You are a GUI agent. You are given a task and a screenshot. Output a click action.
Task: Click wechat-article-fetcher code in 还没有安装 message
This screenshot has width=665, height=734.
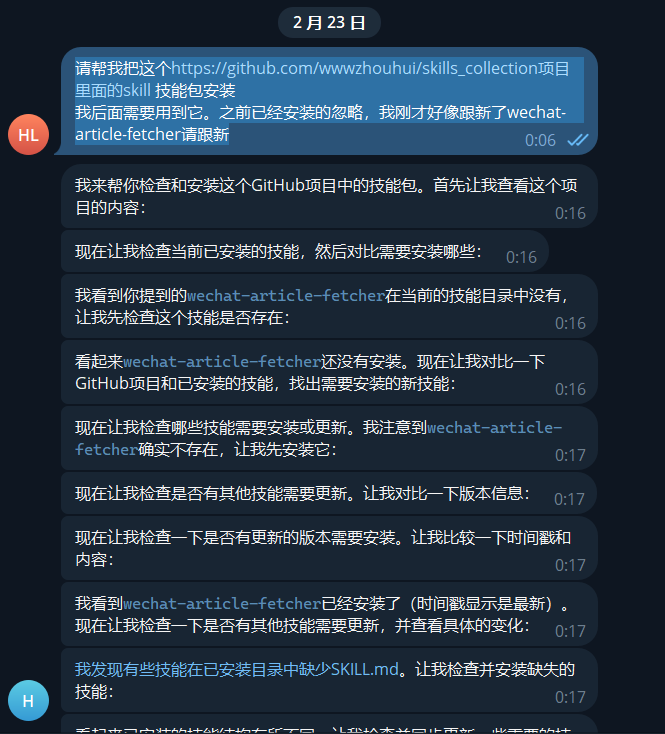222,361
